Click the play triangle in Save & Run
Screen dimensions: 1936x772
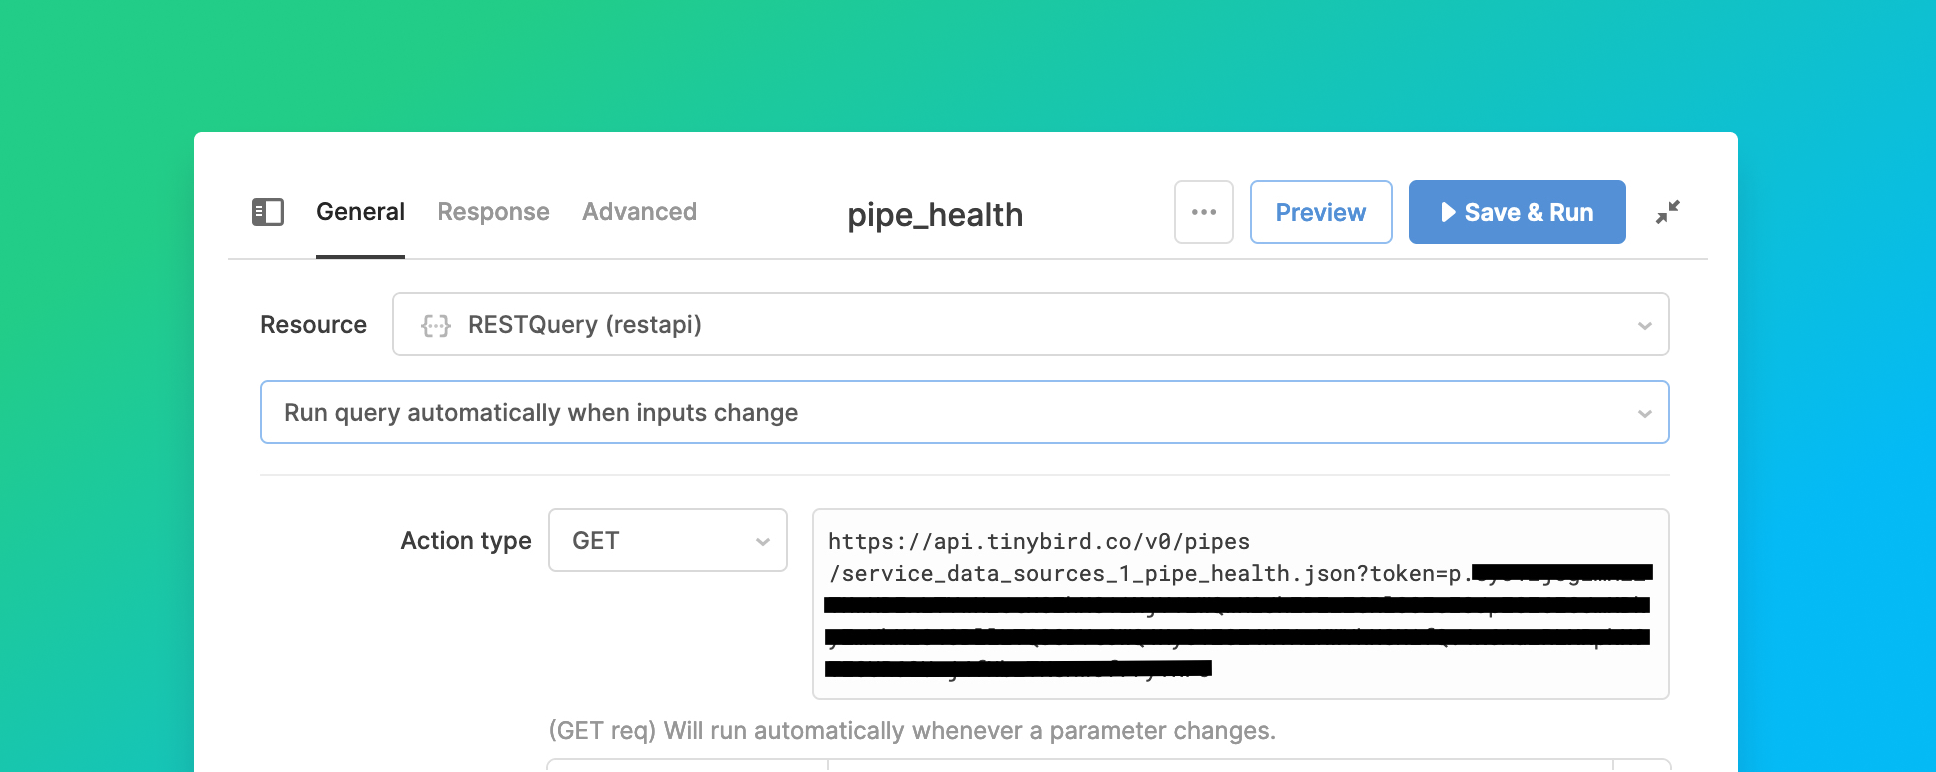pyautogui.click(x=1448, y=212)
